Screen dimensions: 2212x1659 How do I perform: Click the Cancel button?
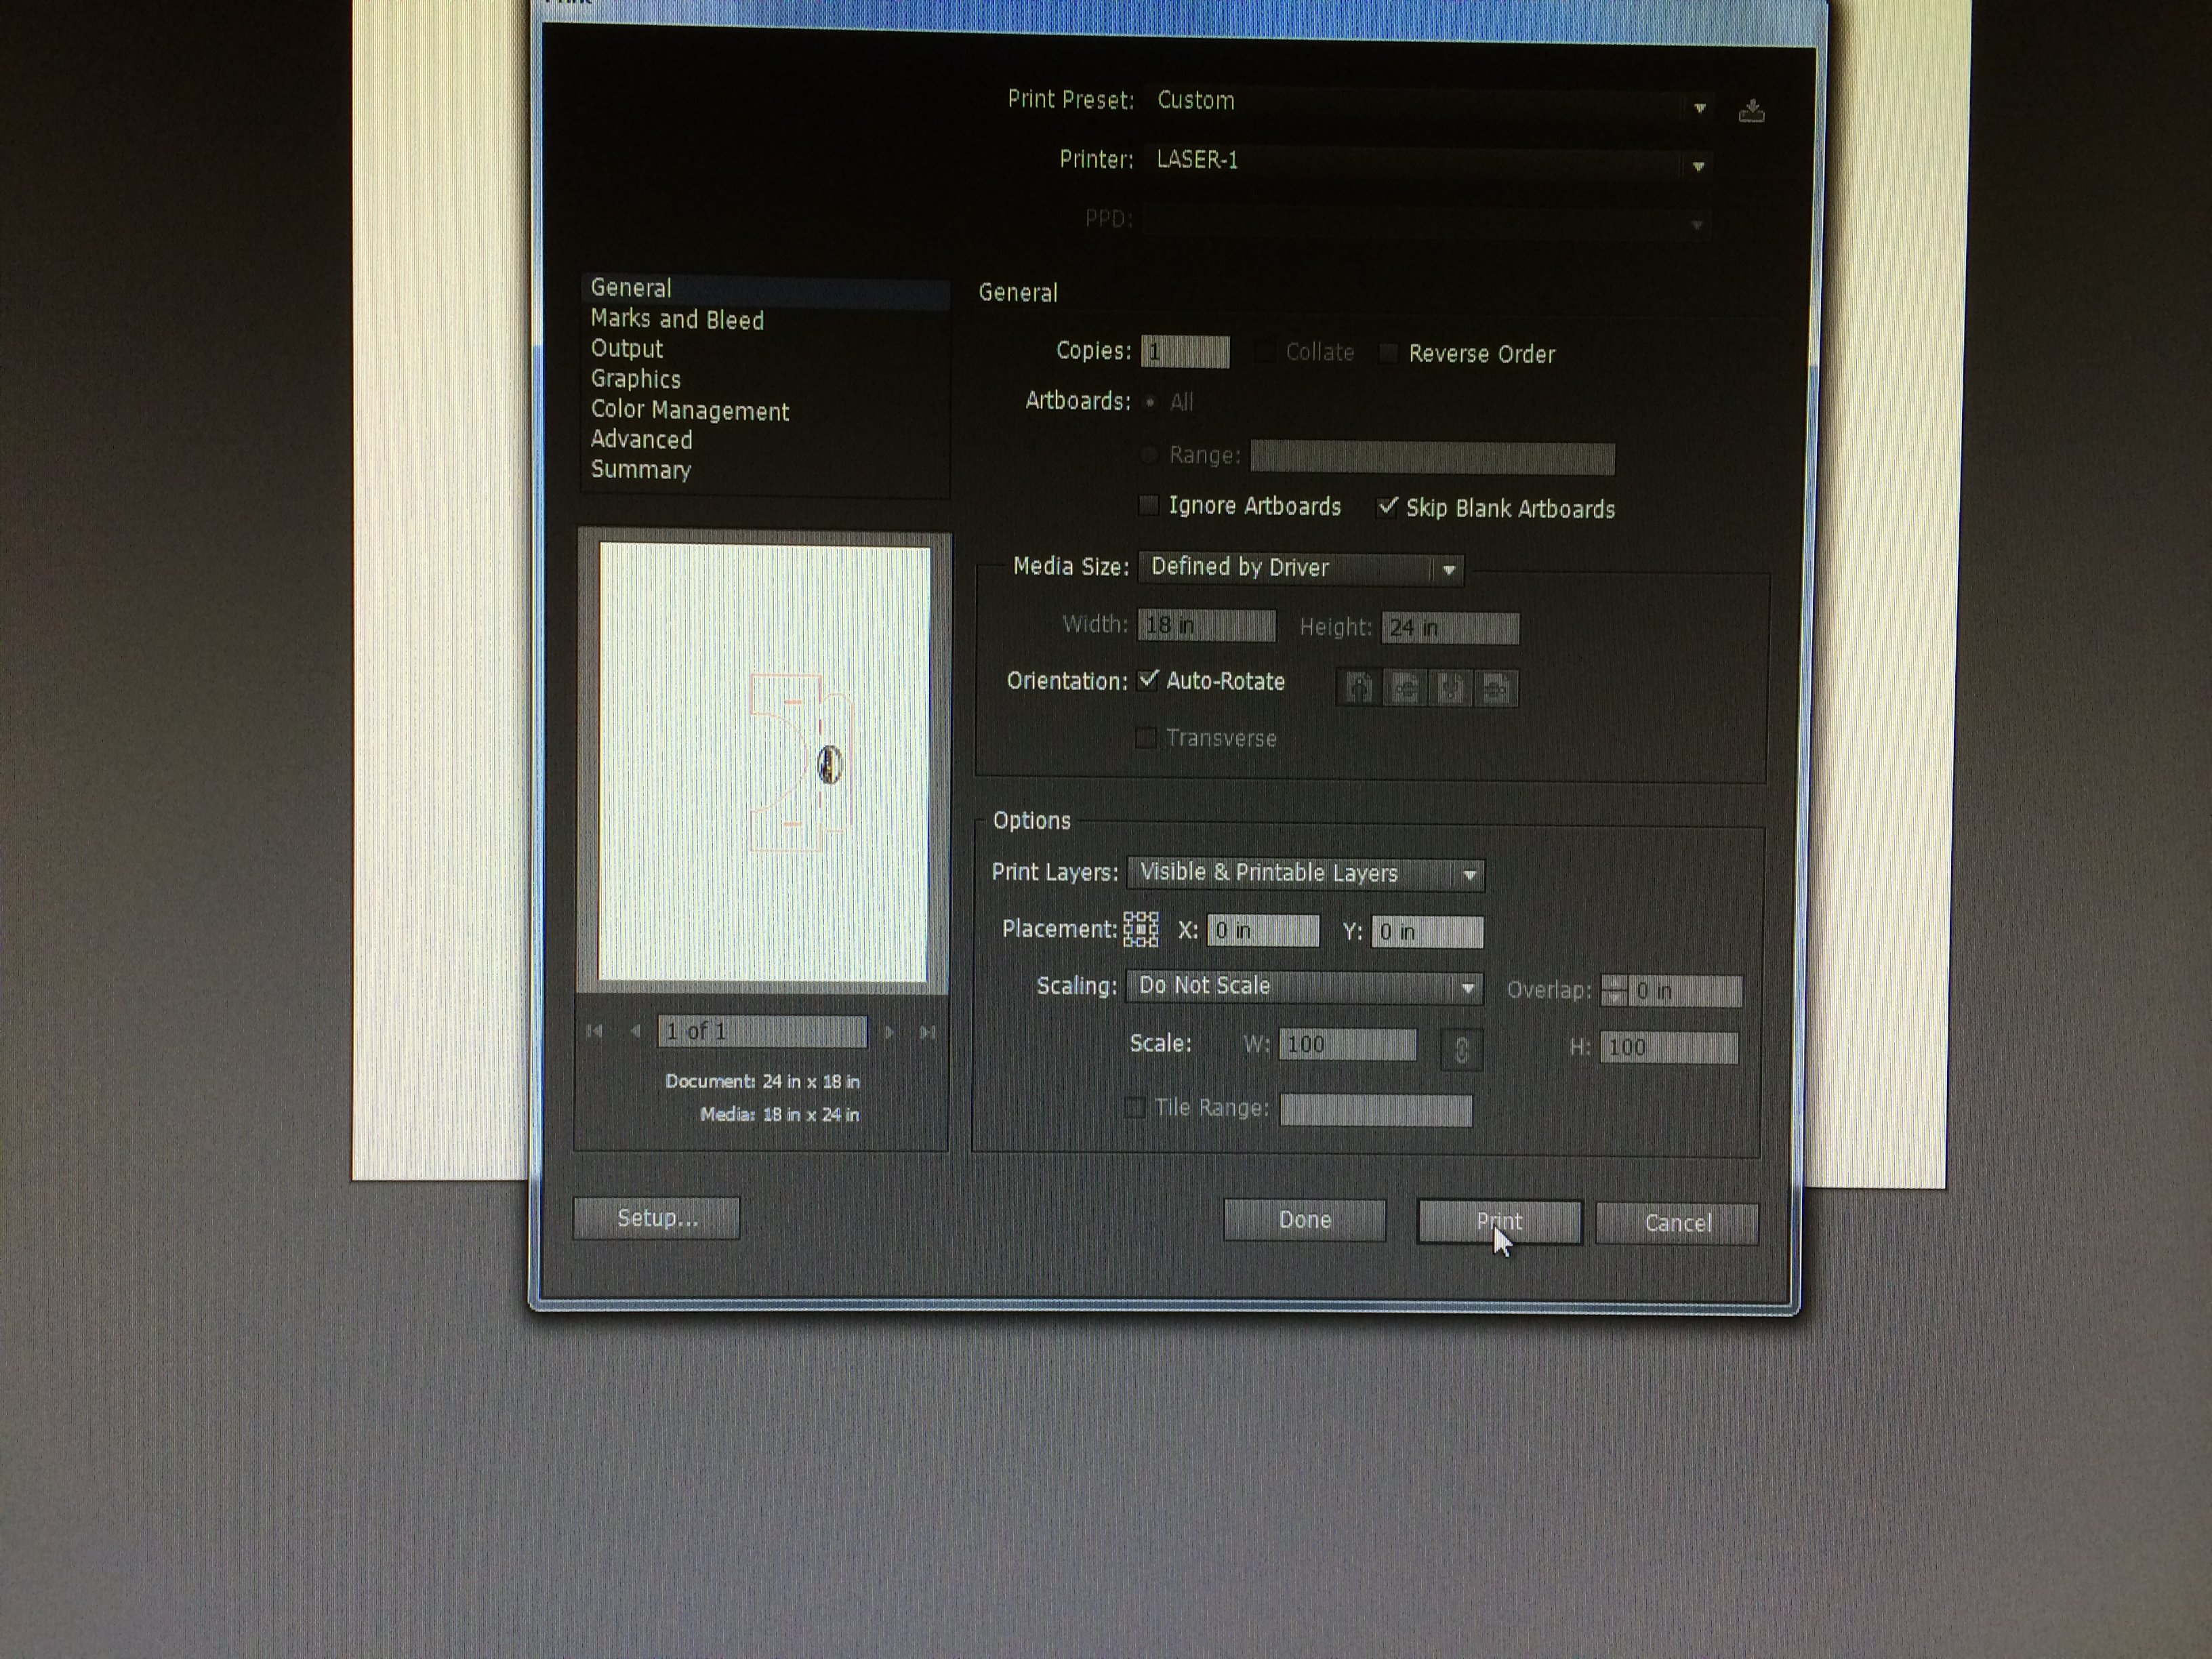pyautogui.click(x=1678, y=1224)
